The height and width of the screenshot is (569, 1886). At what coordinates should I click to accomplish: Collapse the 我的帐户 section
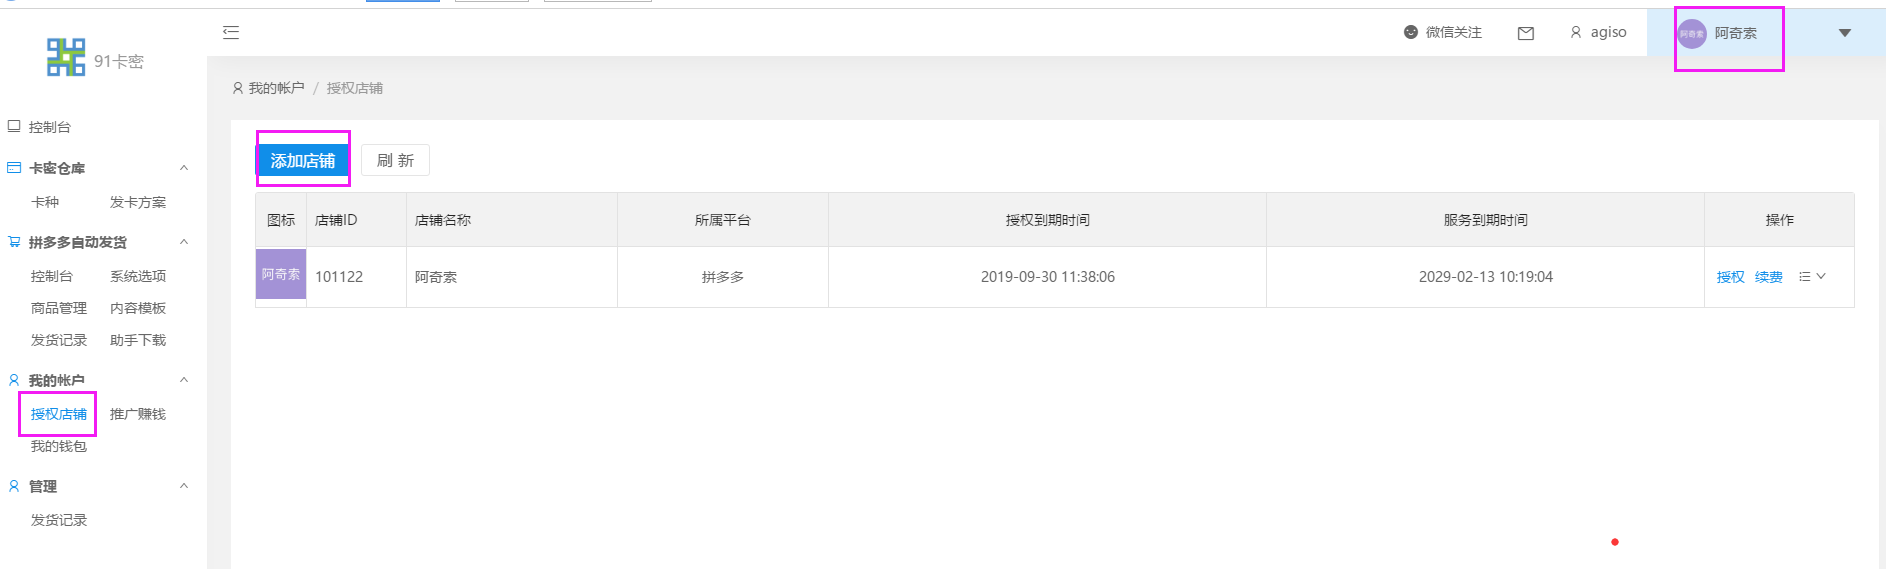[184, 380]
